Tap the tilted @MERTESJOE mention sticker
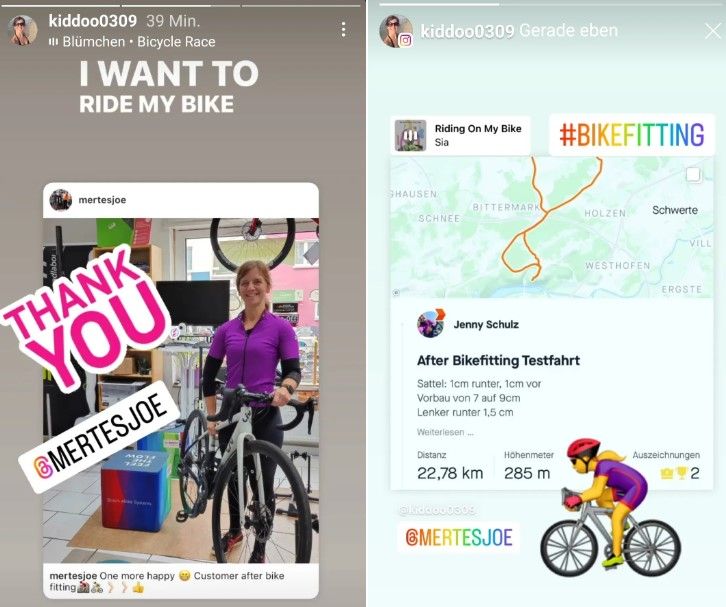The width and height of the screenshot is (726, 607). coord(99,436)
